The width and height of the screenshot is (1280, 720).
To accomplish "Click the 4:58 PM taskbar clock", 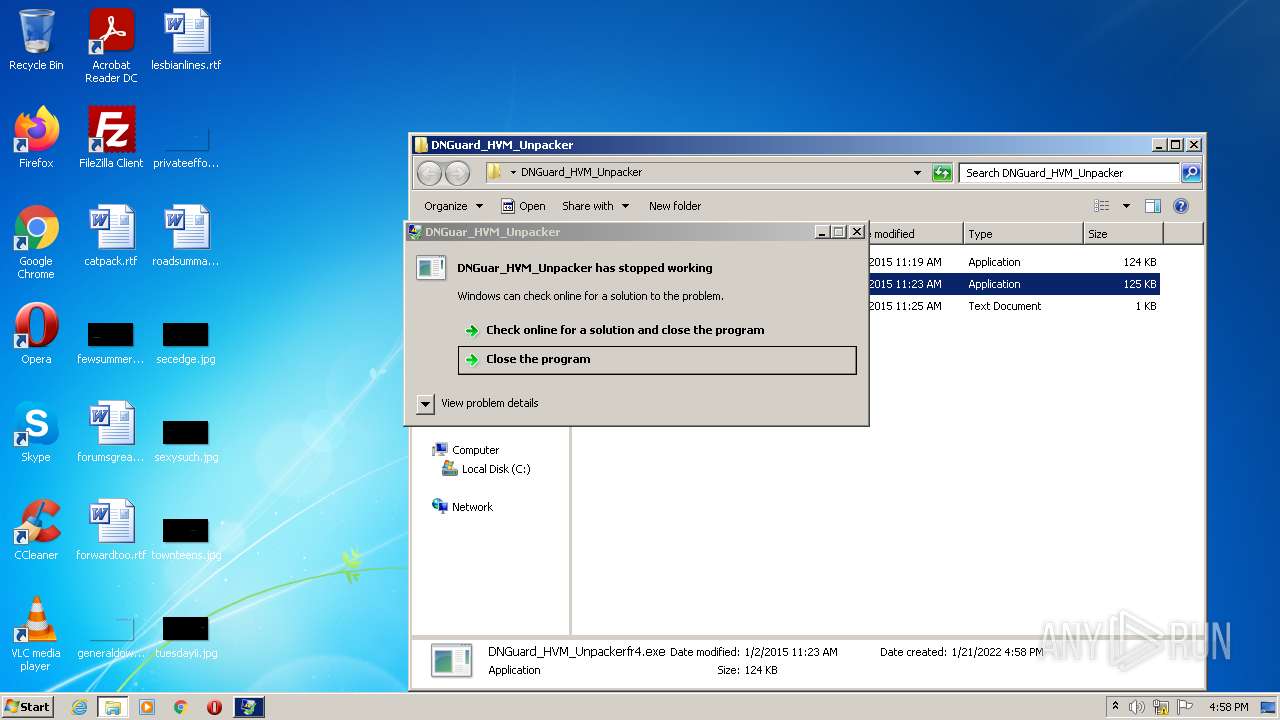I will tap(1228, 707).
